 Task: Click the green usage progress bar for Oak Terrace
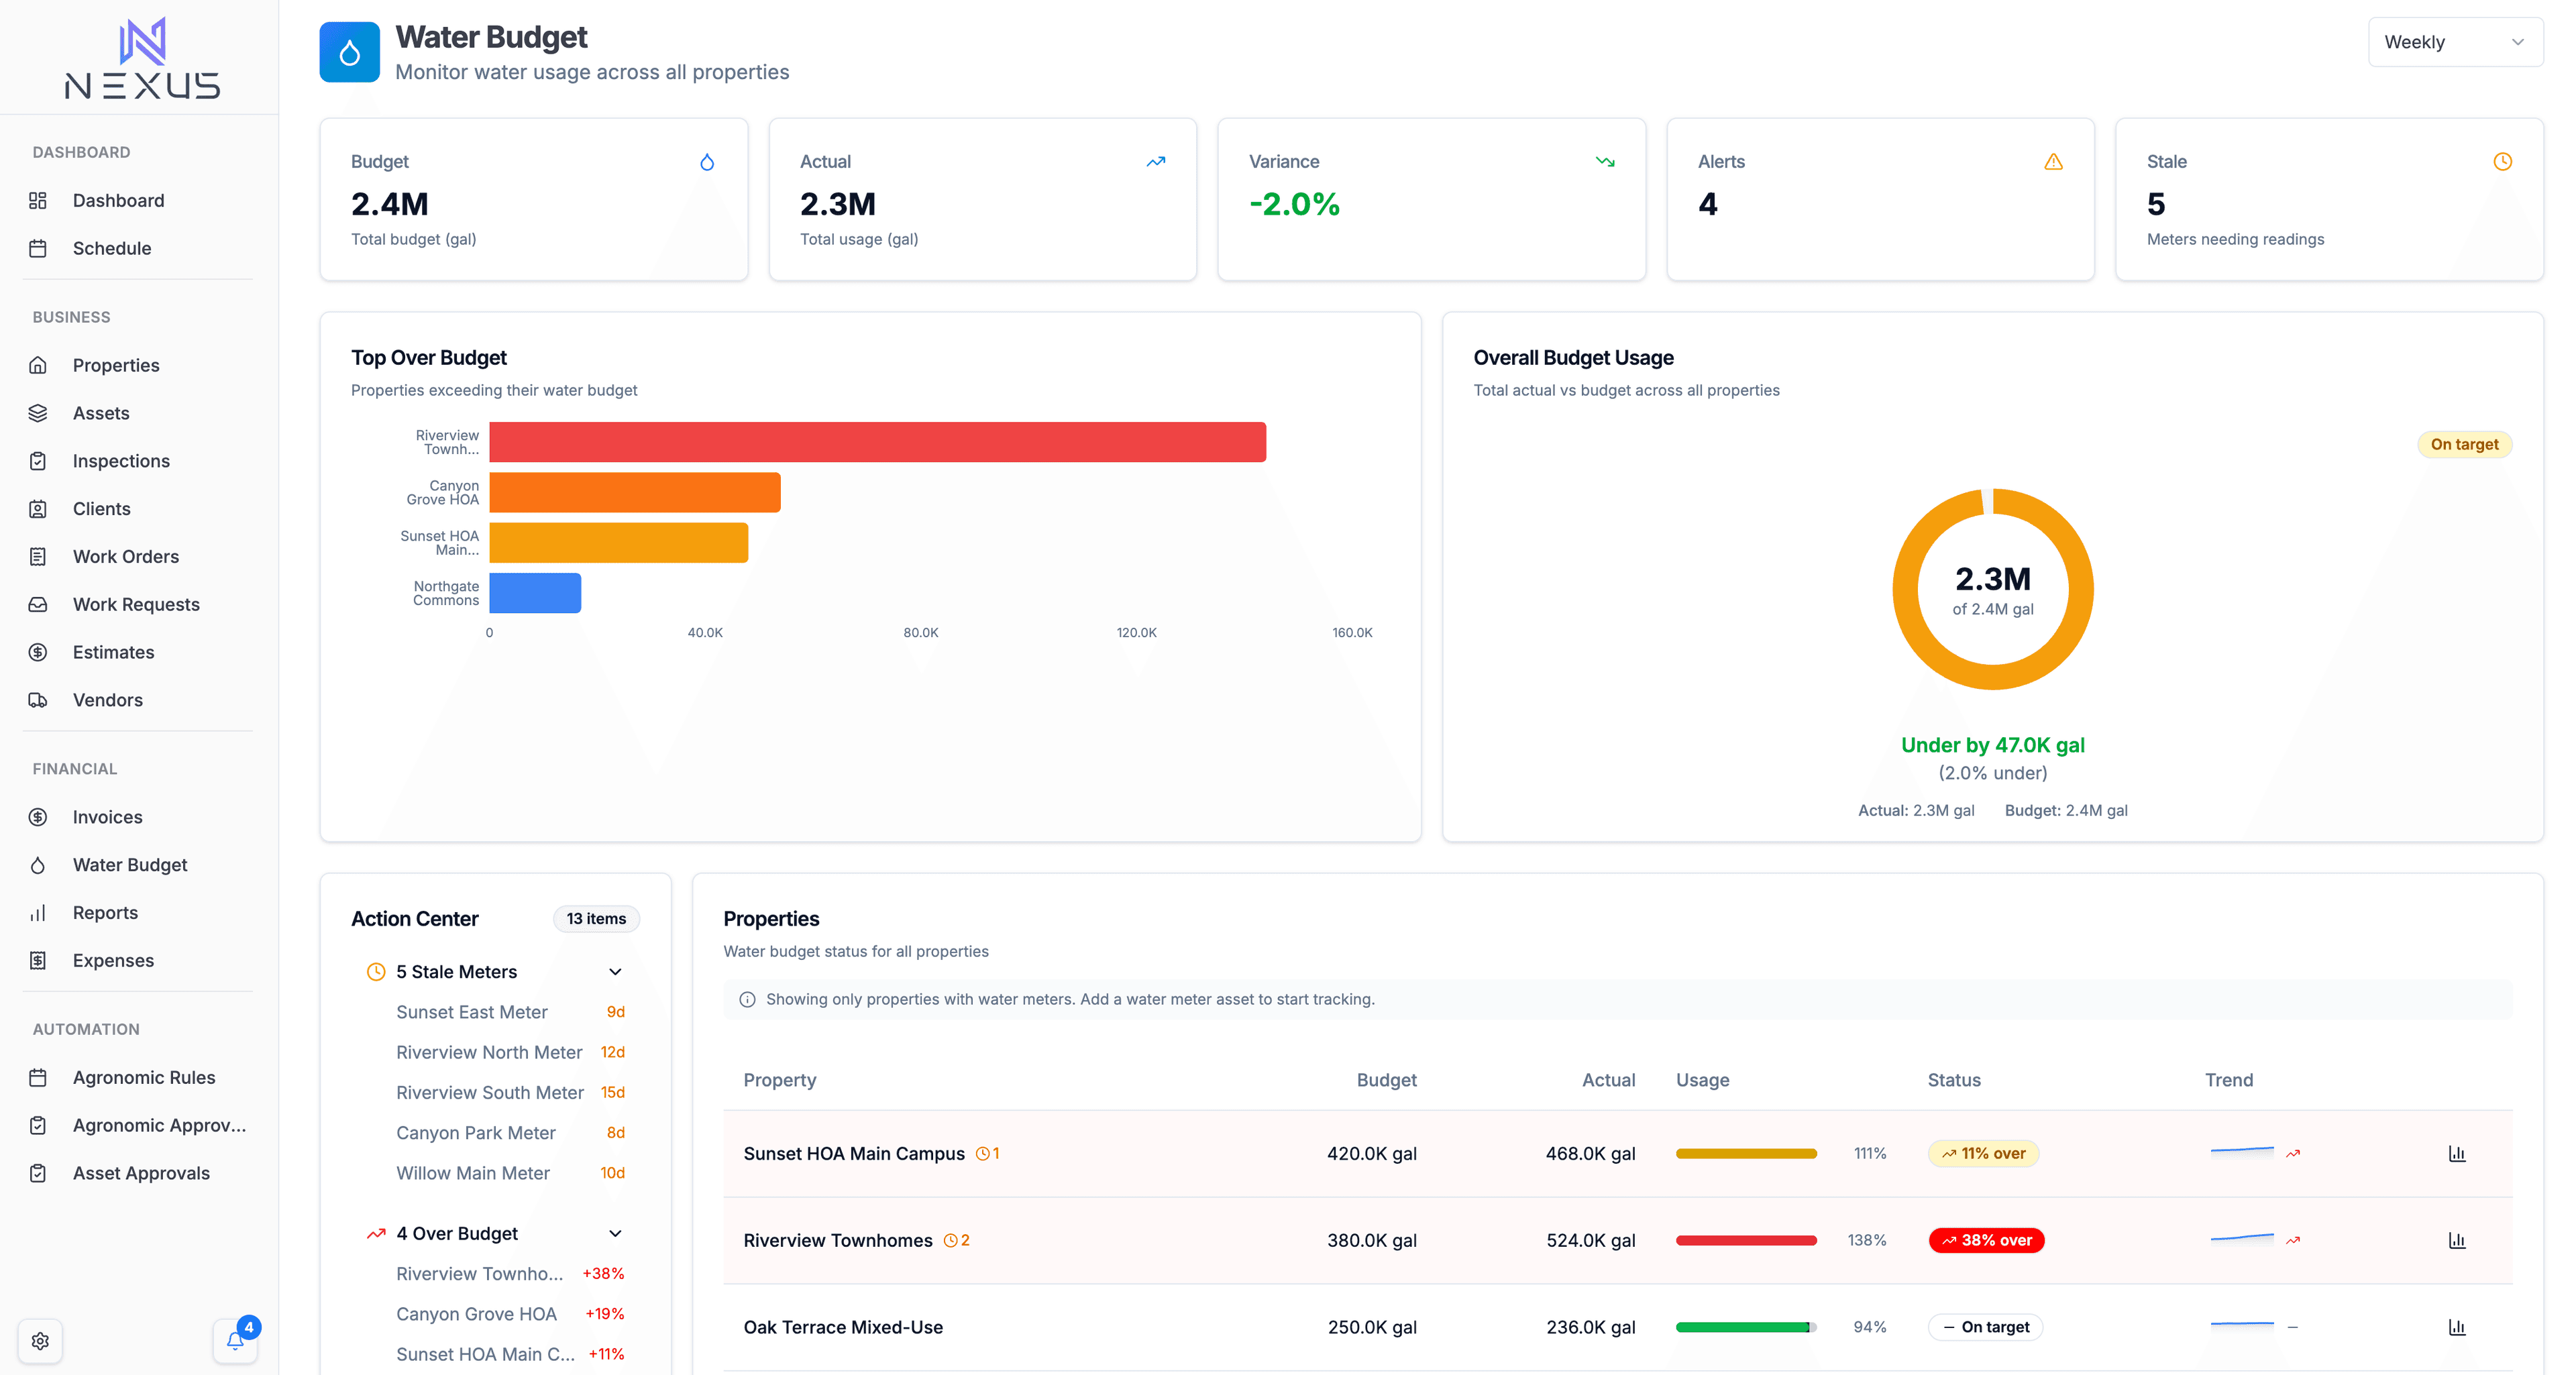pyautogui.click(x=1746, y=1327)
